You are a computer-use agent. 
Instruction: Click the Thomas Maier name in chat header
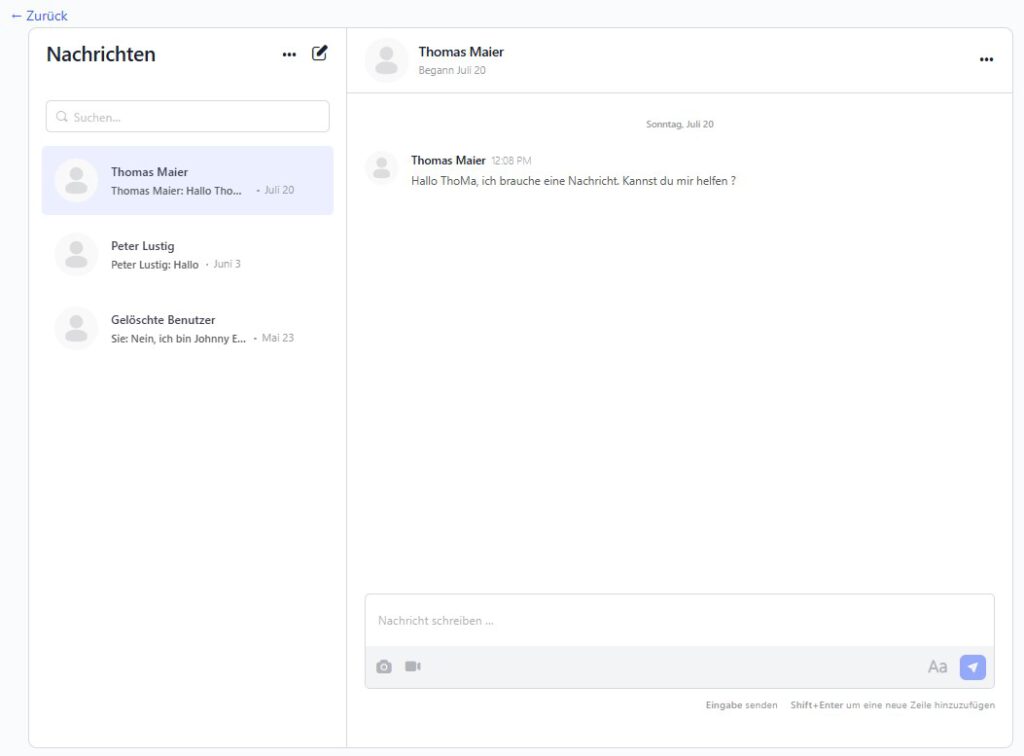coord(461,52)
